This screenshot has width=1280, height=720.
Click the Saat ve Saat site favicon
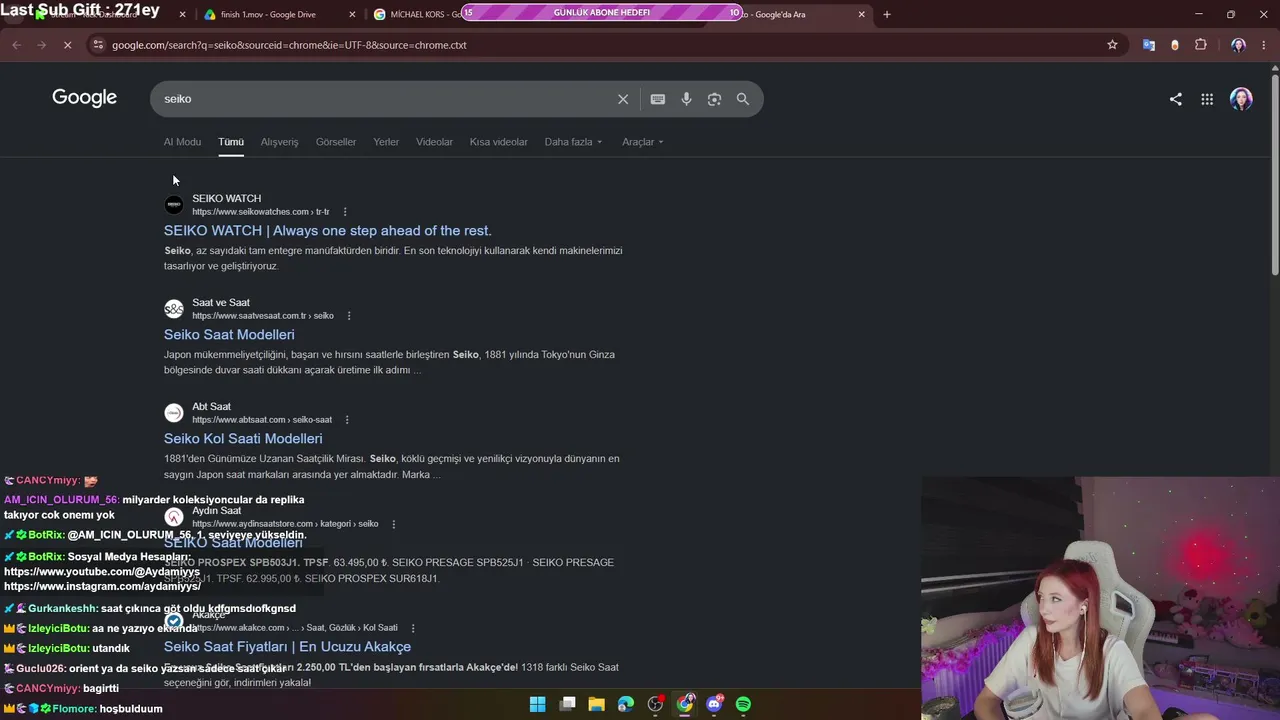coord(174,309)
